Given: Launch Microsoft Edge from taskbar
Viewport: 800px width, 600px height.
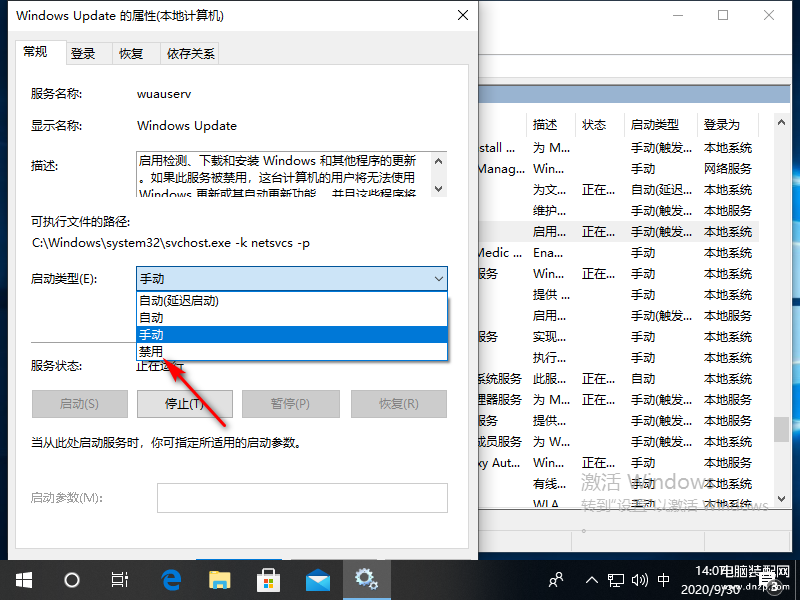Looking at the screenshot, I should 171,580.
